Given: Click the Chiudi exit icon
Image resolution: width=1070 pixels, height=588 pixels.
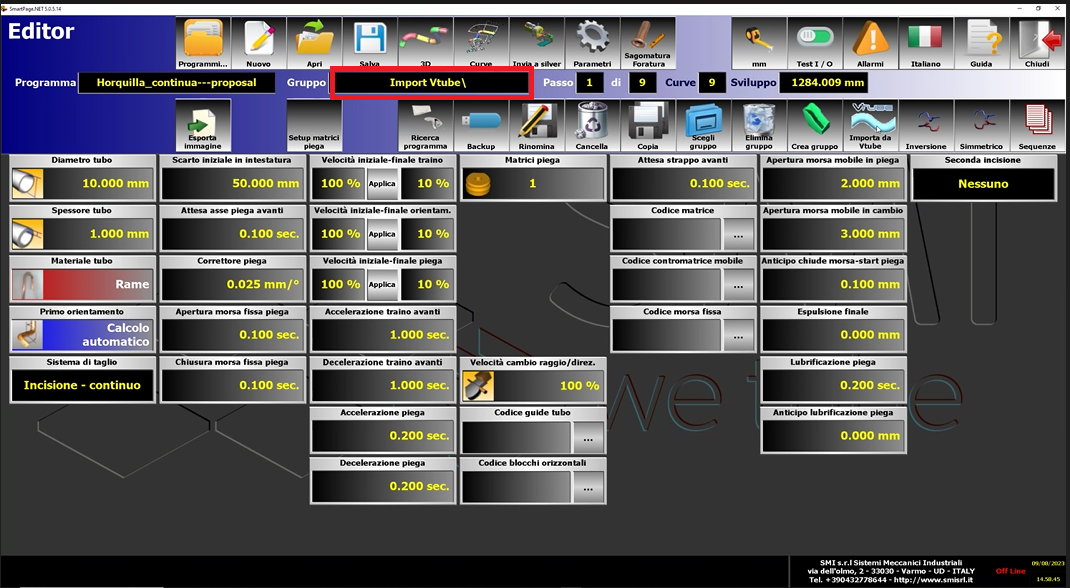Looking at the screenshot, I should click(x=1037, y=43).
